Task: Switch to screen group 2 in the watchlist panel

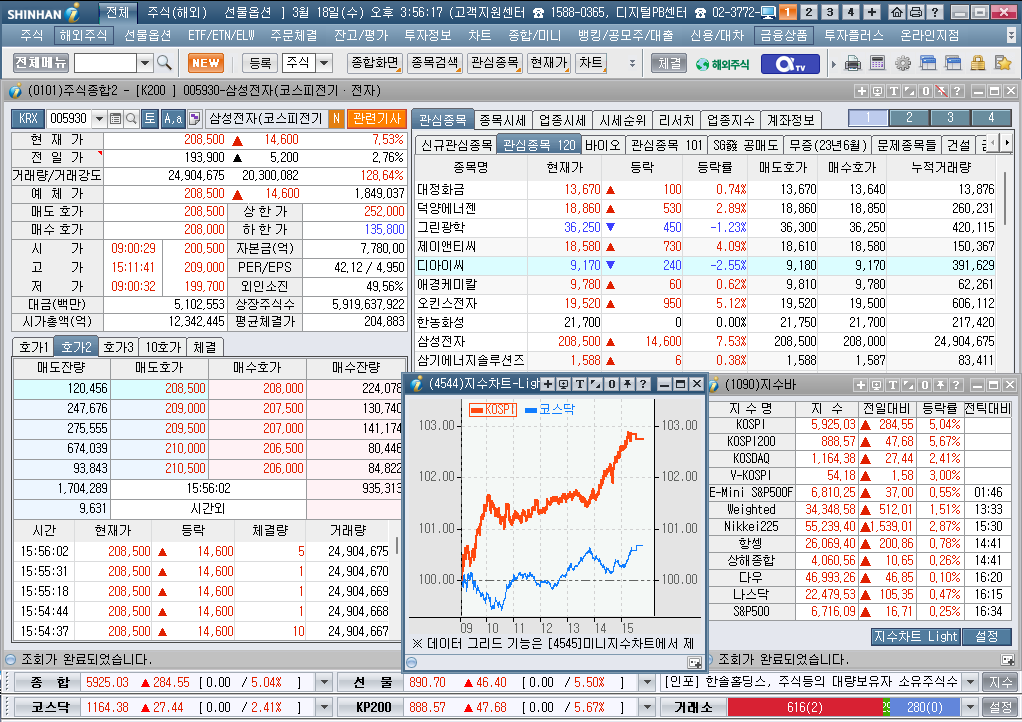Action: [x=909, y=118]
